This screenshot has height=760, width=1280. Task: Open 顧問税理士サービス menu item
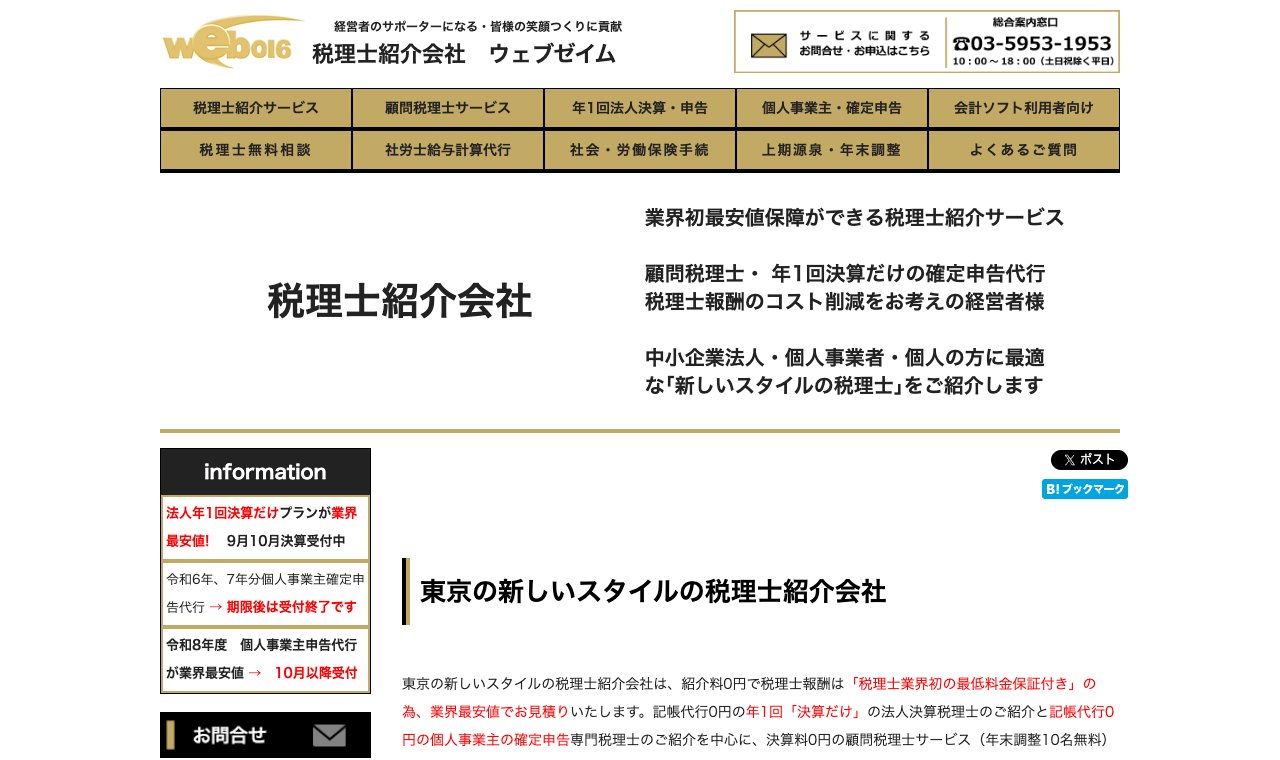pos(448,108)
